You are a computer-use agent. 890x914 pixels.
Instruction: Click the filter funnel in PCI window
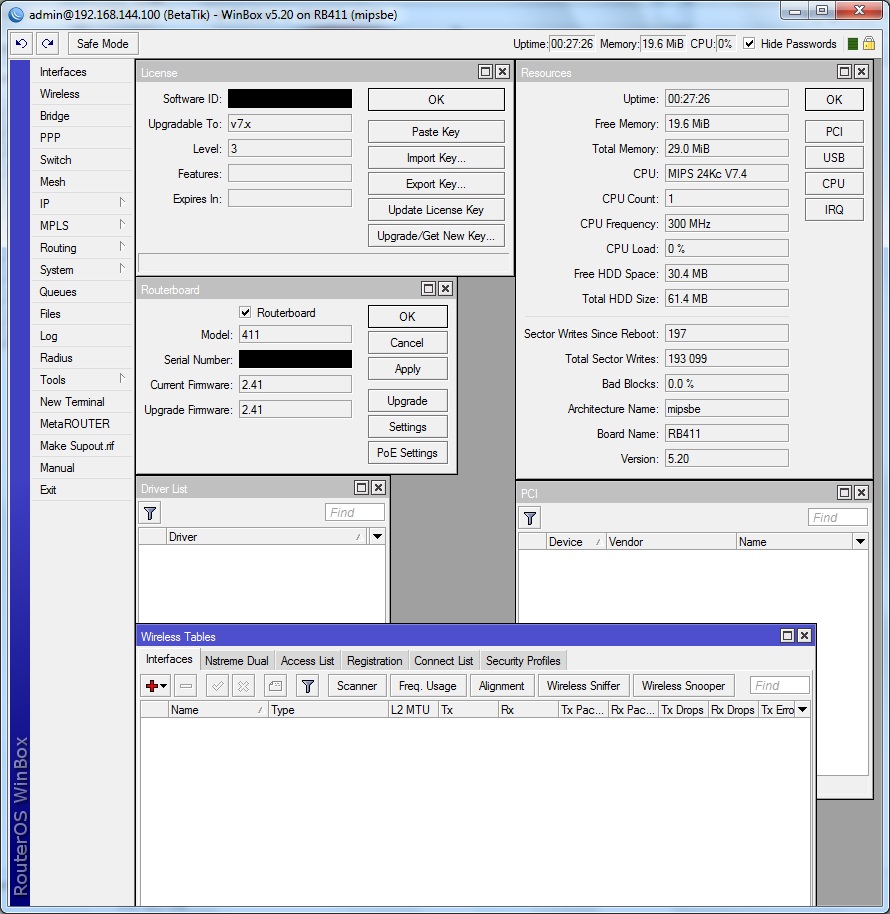pyautogui.click(x=530, y=518)
